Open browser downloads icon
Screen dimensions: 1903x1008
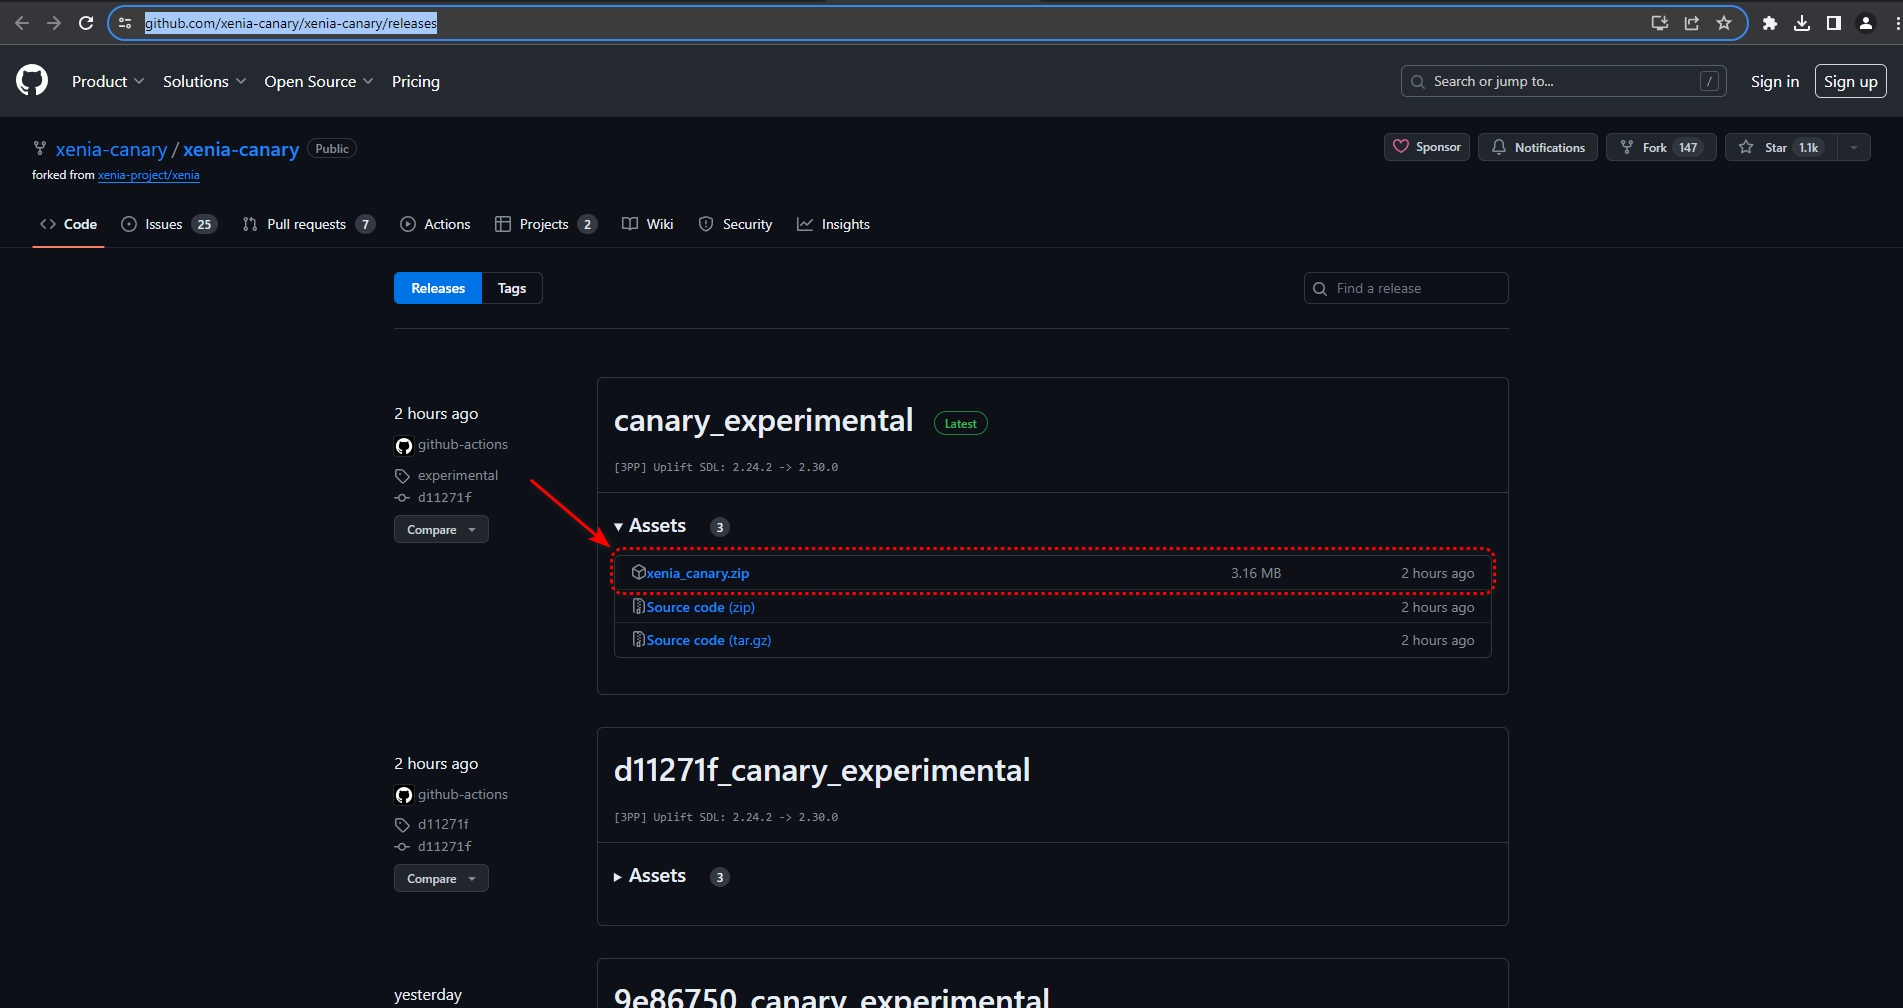(1802, 23)
